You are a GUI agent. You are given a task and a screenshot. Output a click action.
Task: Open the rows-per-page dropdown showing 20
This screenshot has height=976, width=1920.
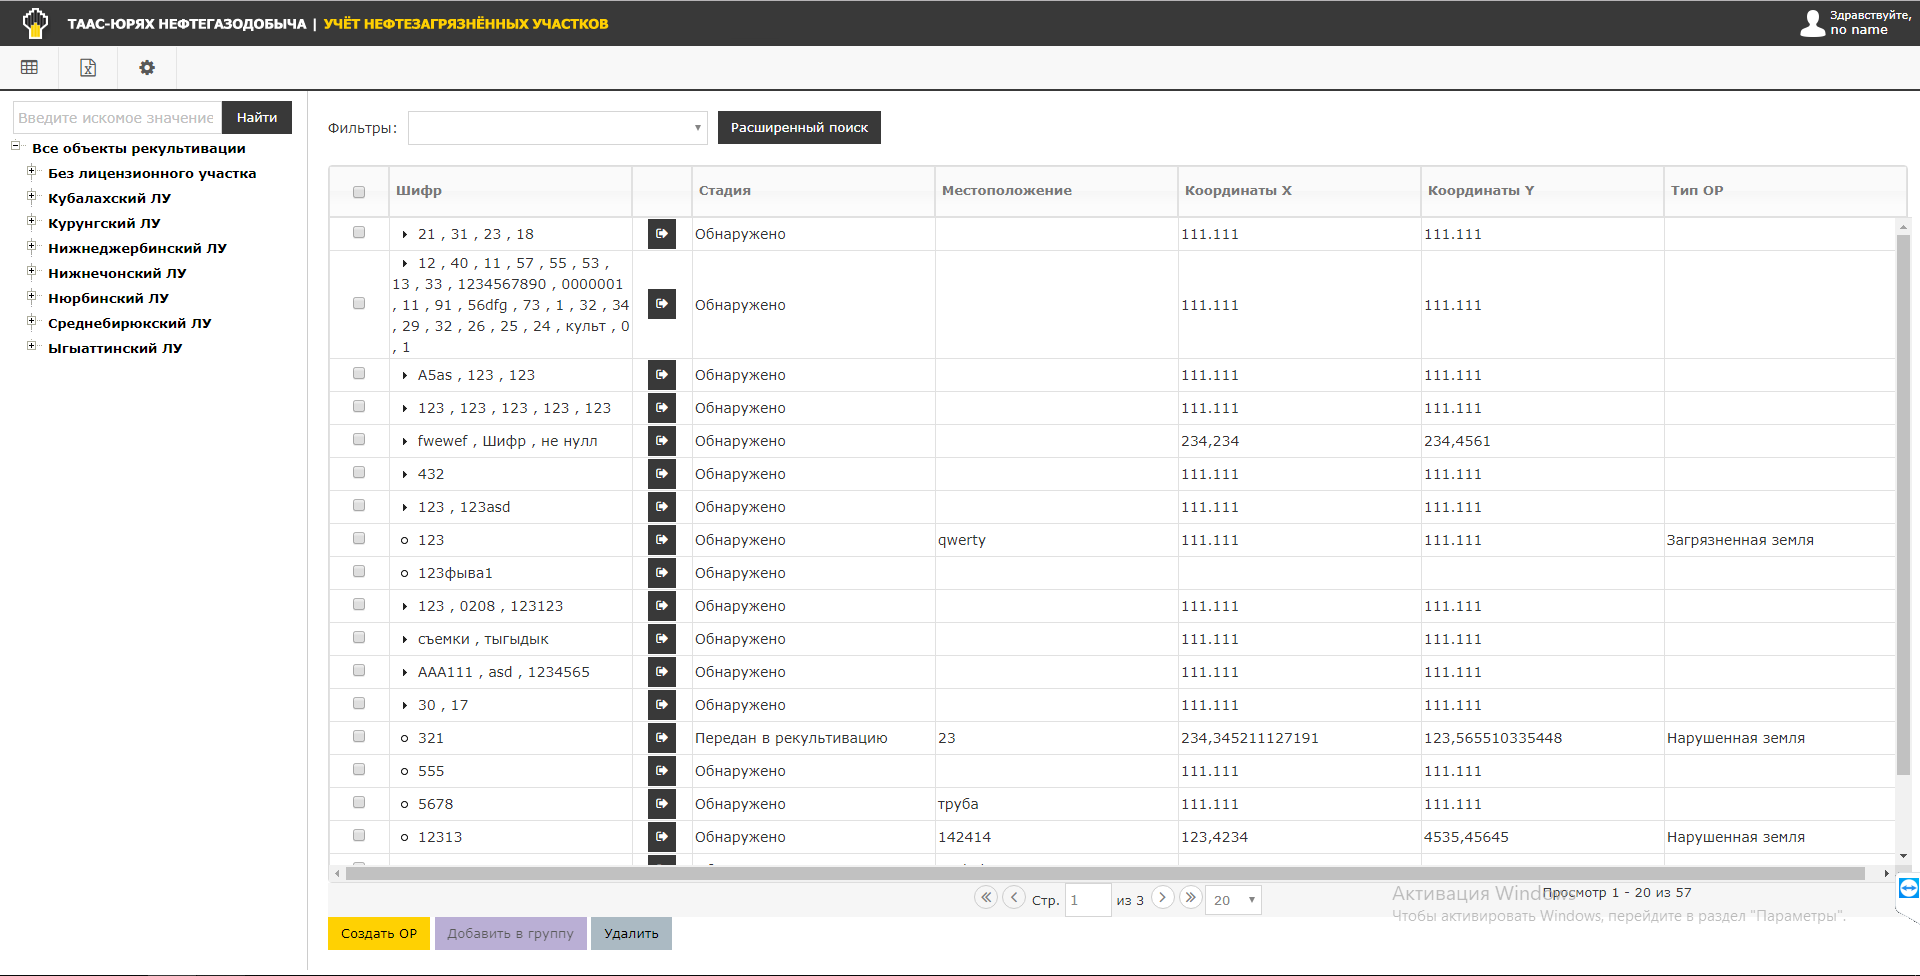tap(1233, 900)
